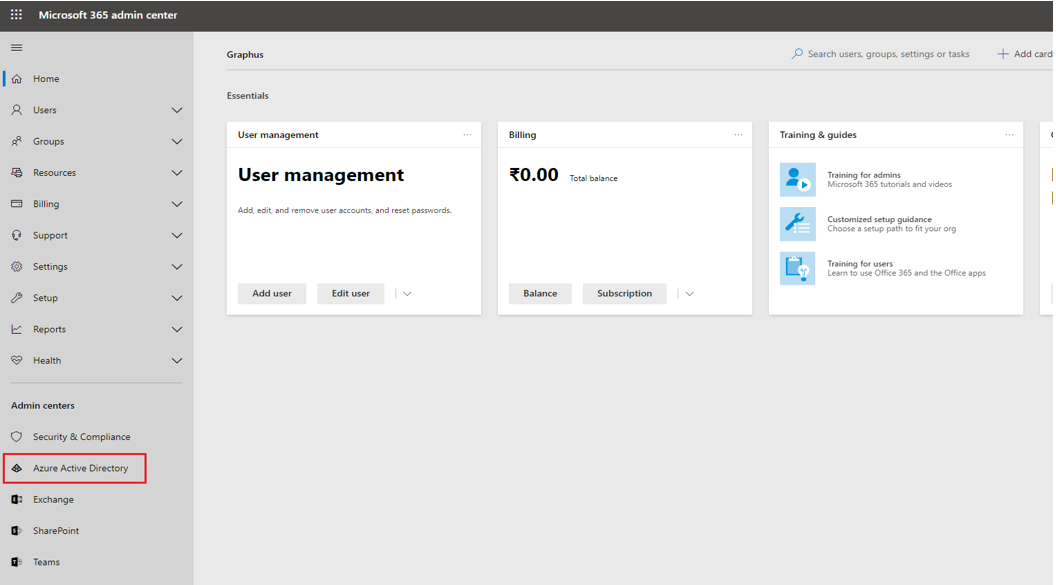Click the ₹0.00 total balance amount
The width and height of the screenshot is (1056, 585).
coord(534,175)
